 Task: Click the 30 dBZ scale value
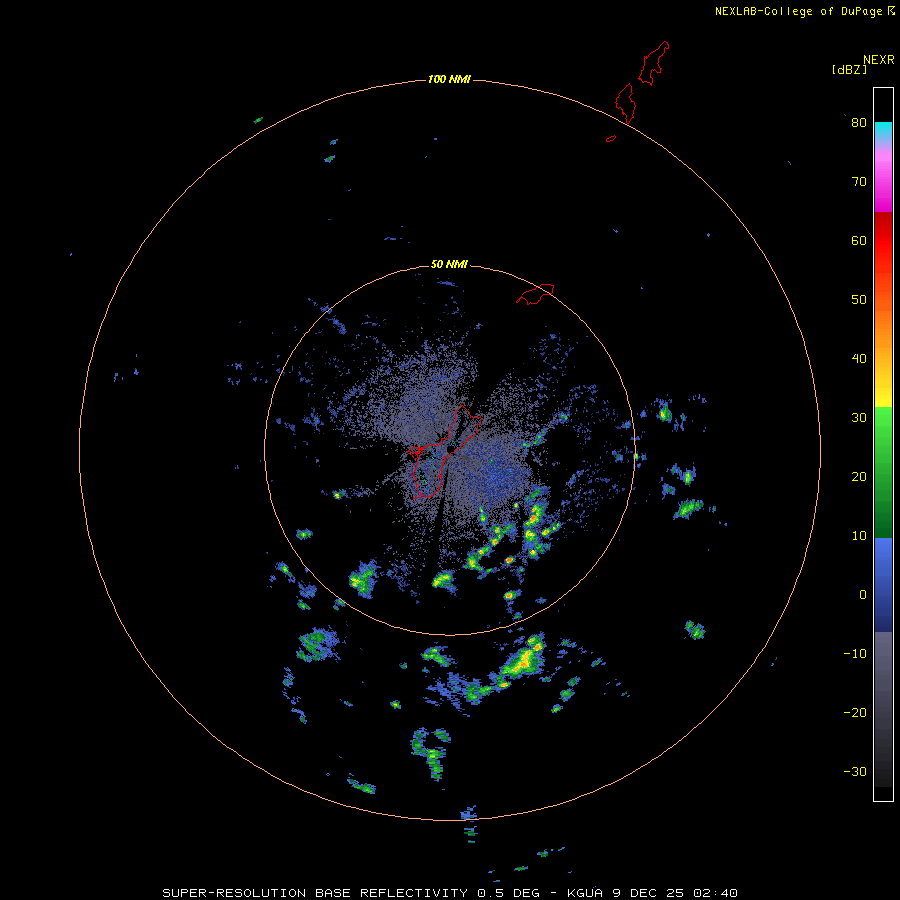859,417
